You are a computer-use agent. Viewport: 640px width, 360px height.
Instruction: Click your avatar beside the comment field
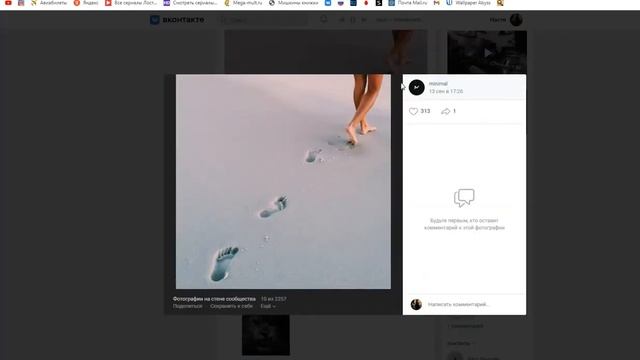pos(416,304)
